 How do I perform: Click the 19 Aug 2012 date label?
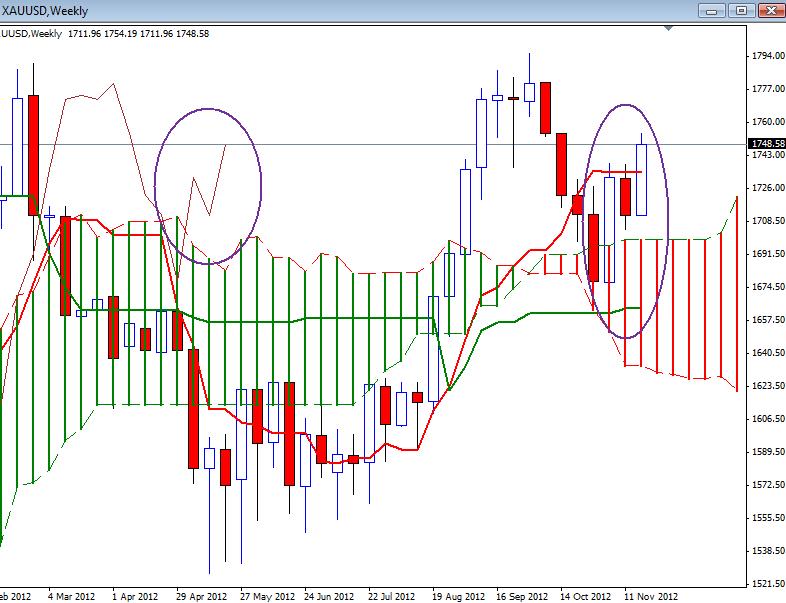click(458, 596)
